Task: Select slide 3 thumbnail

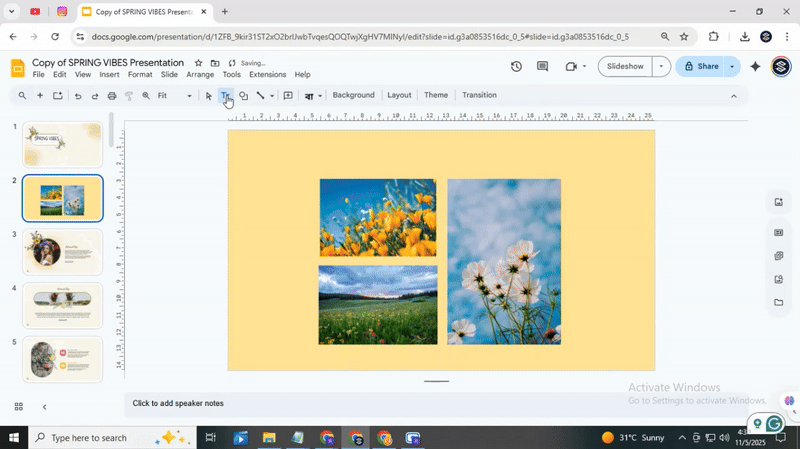Action: pos(62,252)
